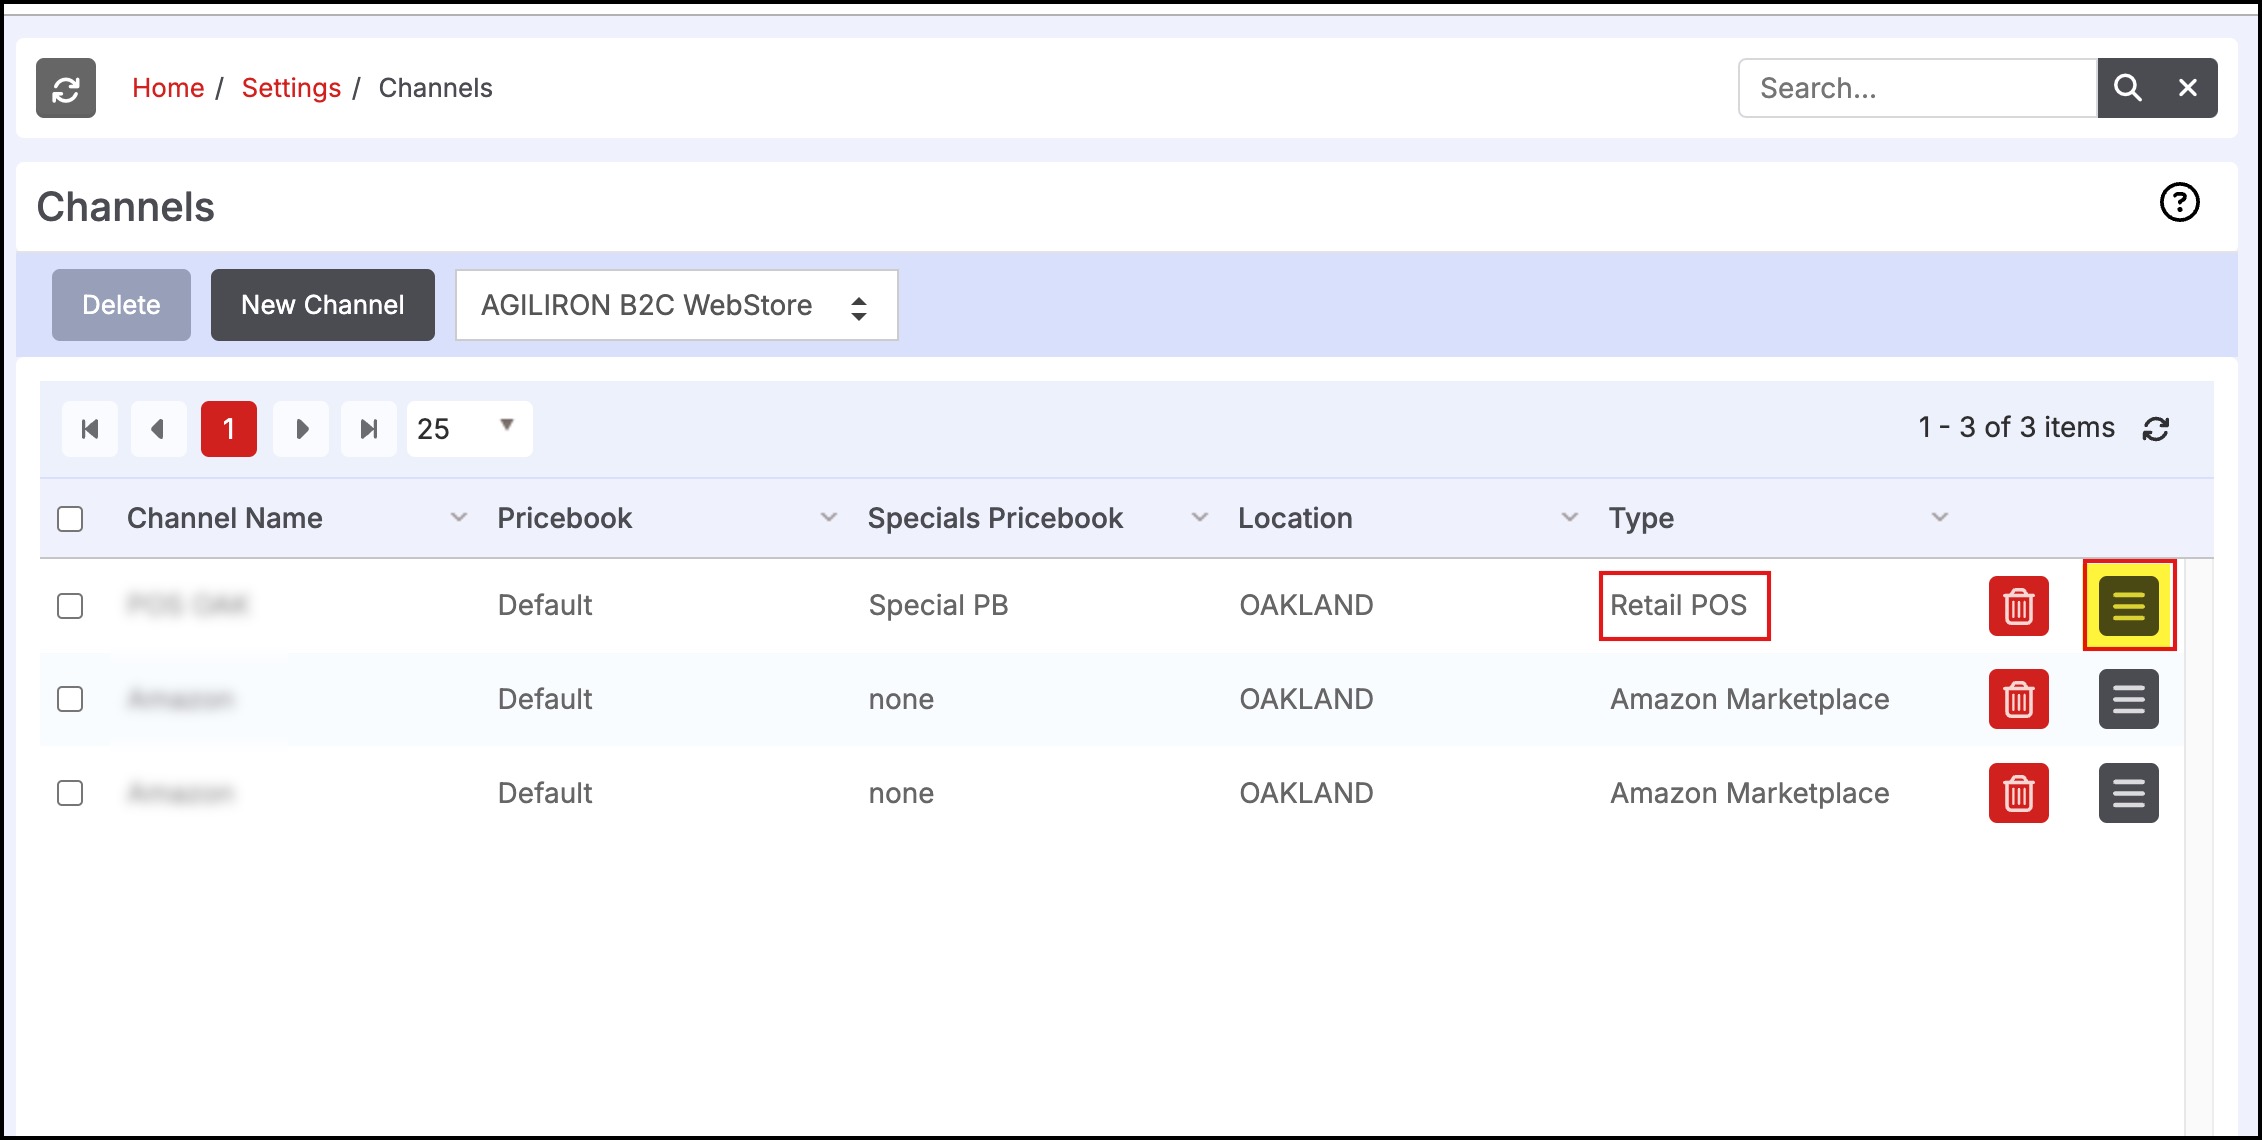Viewport: 2262px width, 1140px height.
Task: Open Type column menu chevron
Action: (1940, 518)
